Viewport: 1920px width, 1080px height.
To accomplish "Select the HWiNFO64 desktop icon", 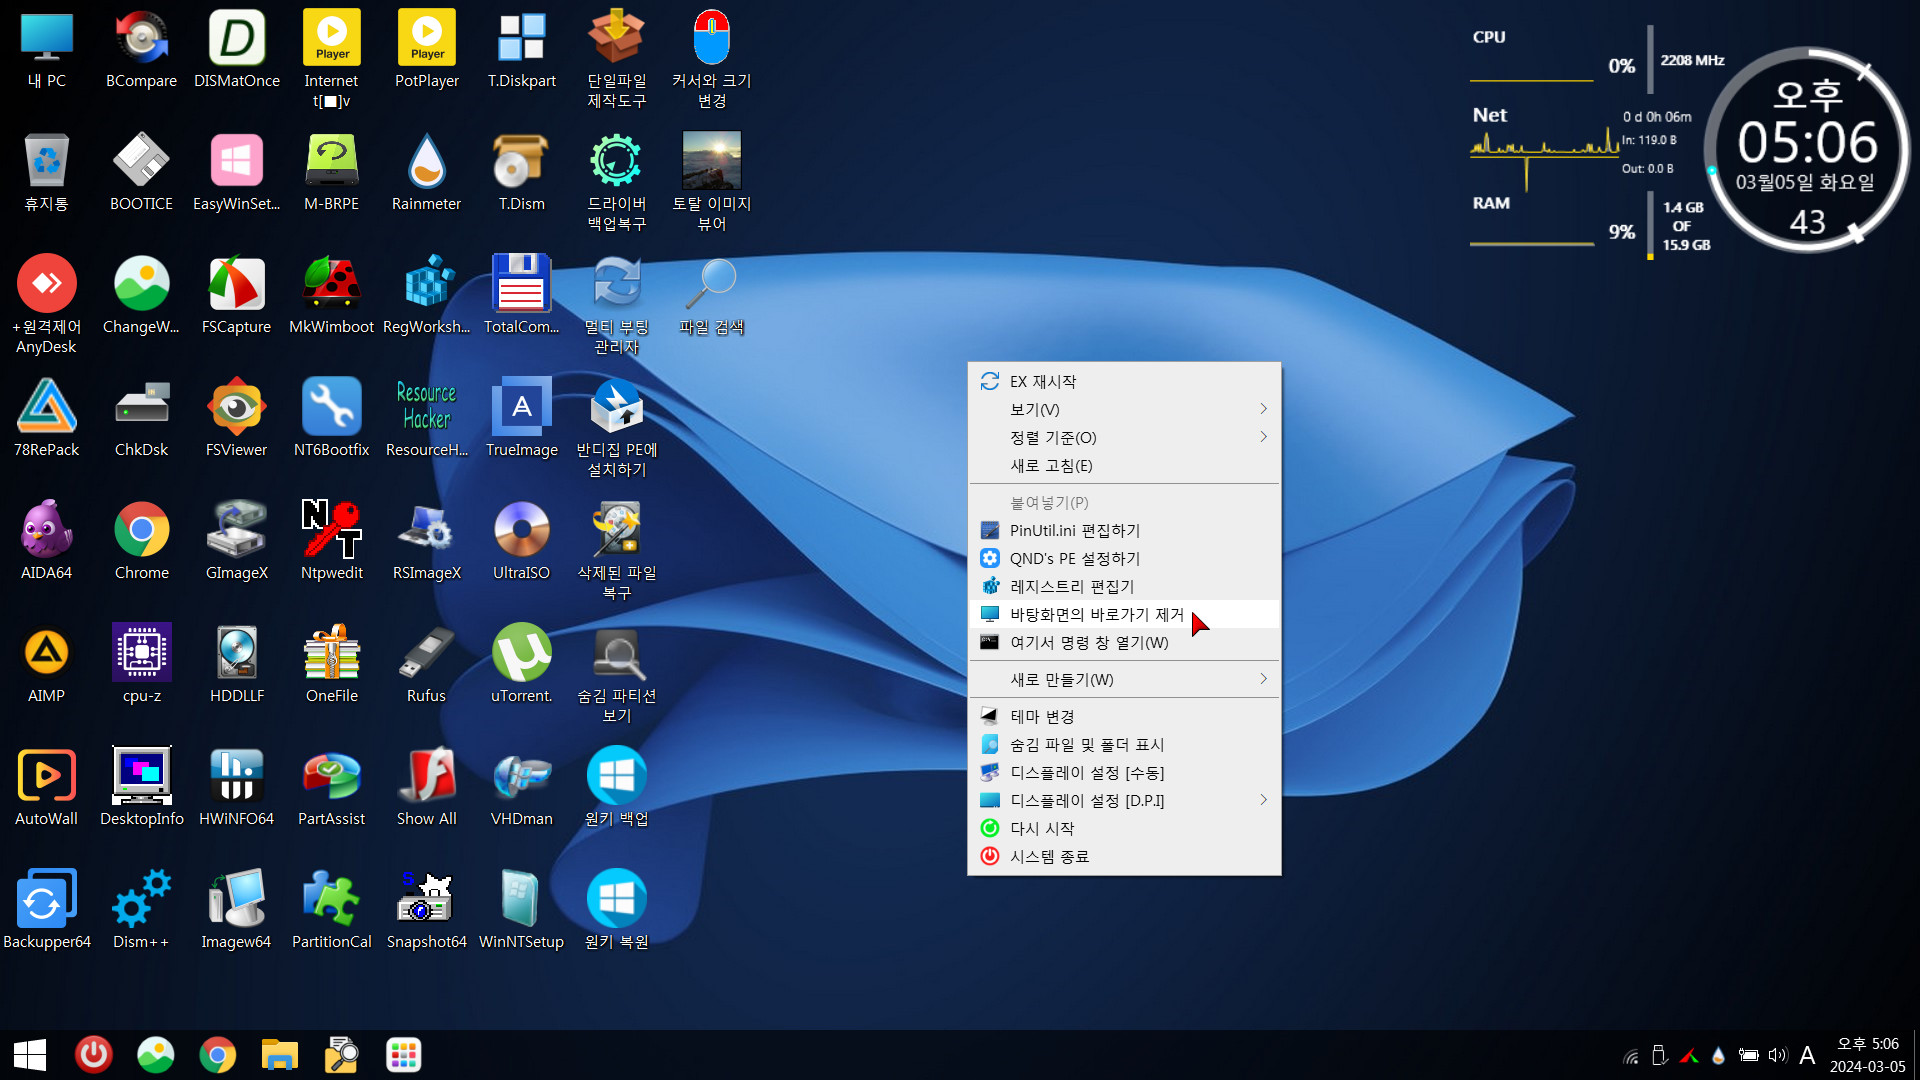I will tap(237, 787).
